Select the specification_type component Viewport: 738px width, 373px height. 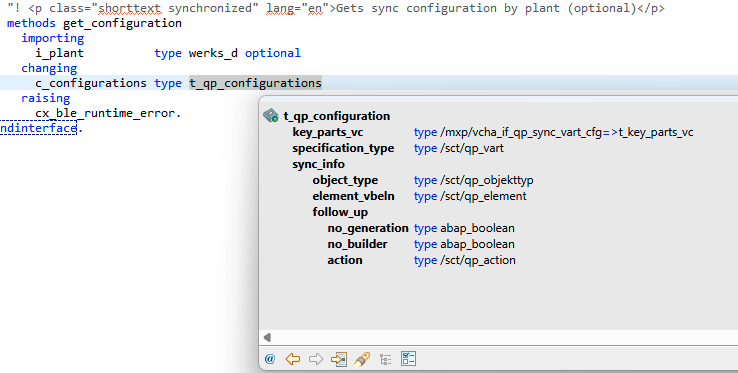(343, 148)
